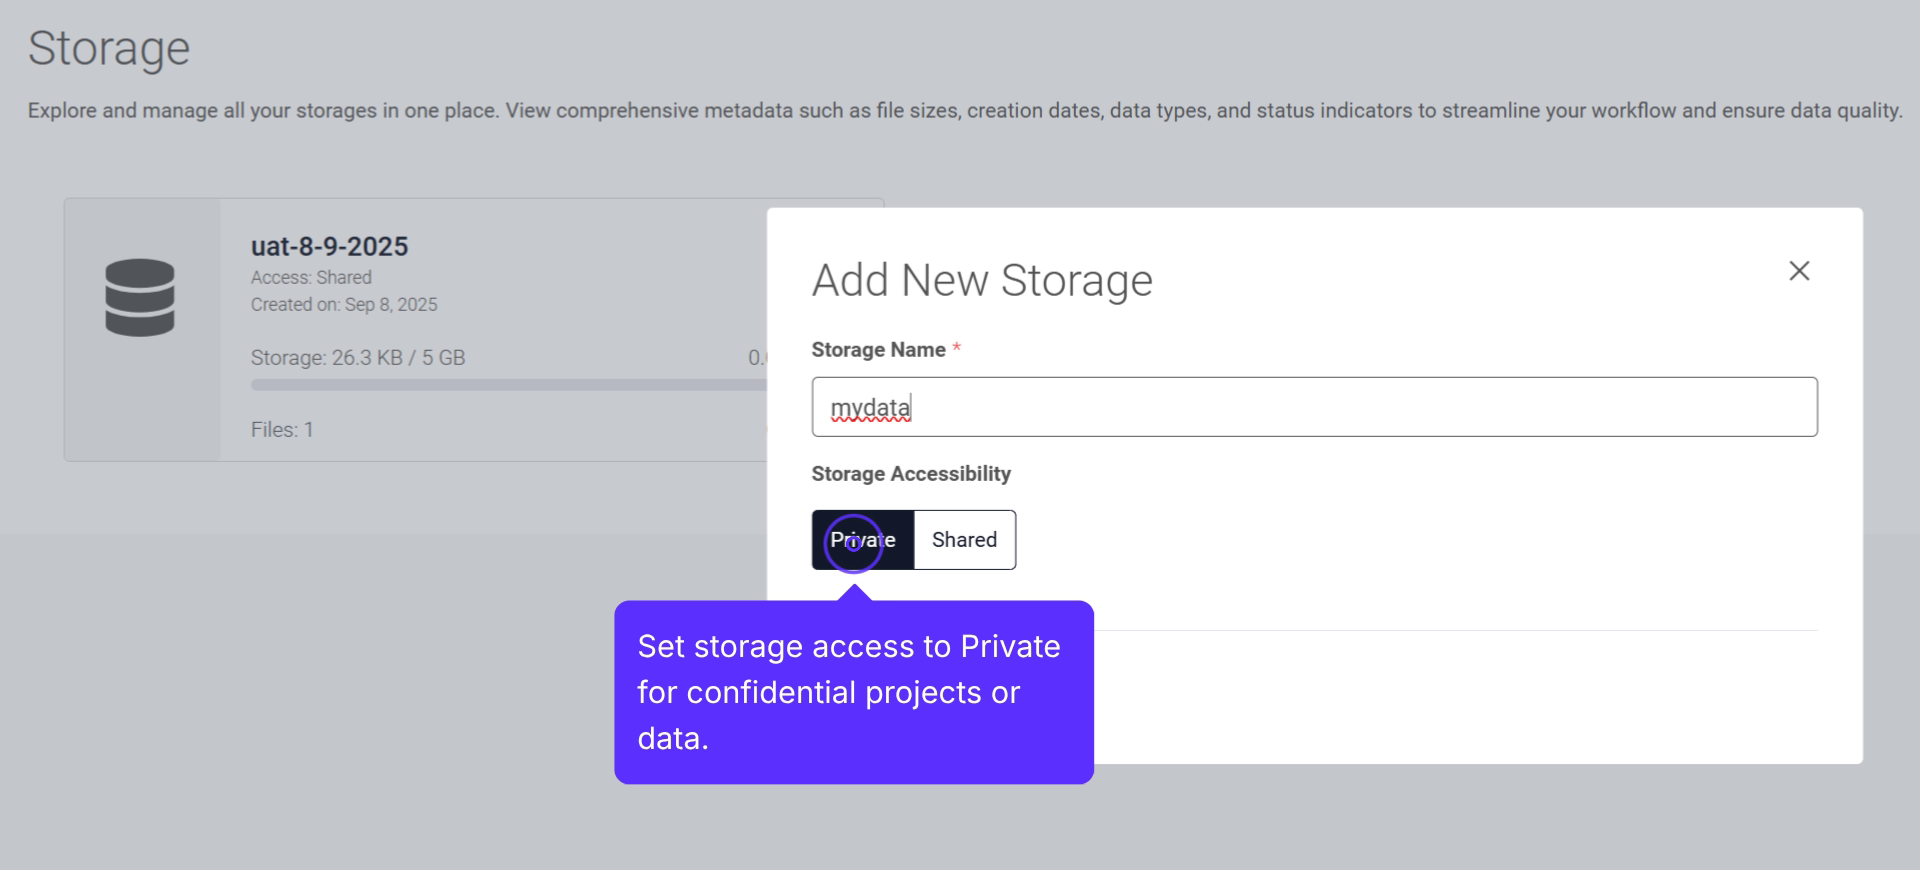Open the uat-8-9-2025 storage title
This screenshot has width=1920, height=870.
329,246
